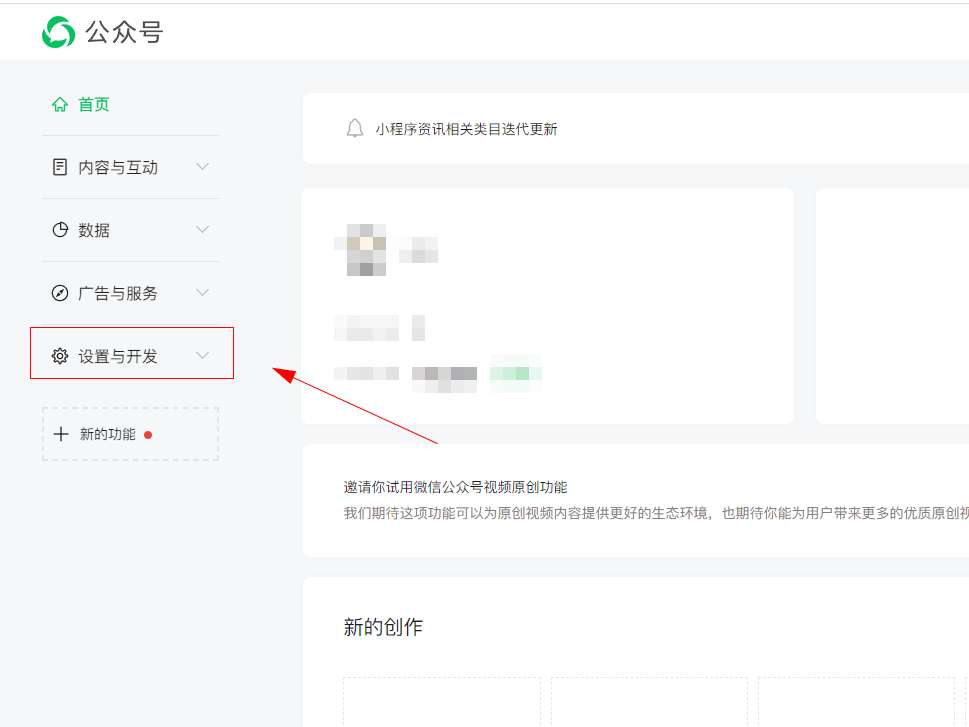
Task: Click the 公众号 title text
Action: pos(124,32)
